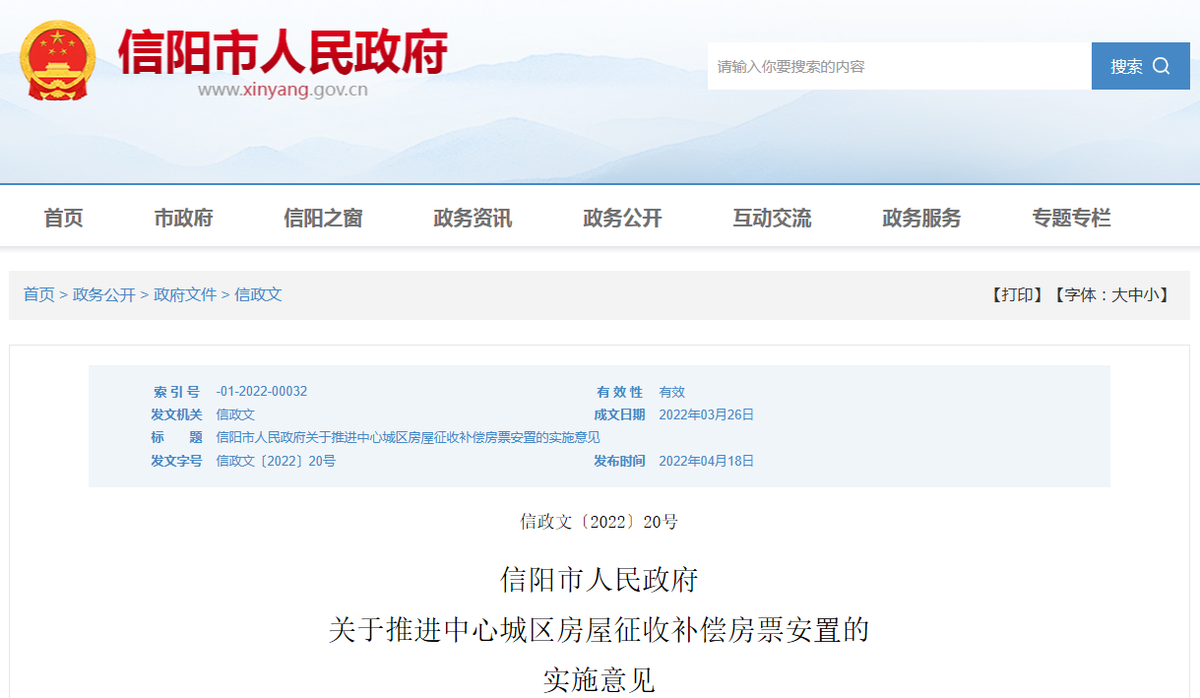Go to 政府文件 in the breadcrumb
Viewport: 1200px width, 698px height.
click(x=185, y=295)
